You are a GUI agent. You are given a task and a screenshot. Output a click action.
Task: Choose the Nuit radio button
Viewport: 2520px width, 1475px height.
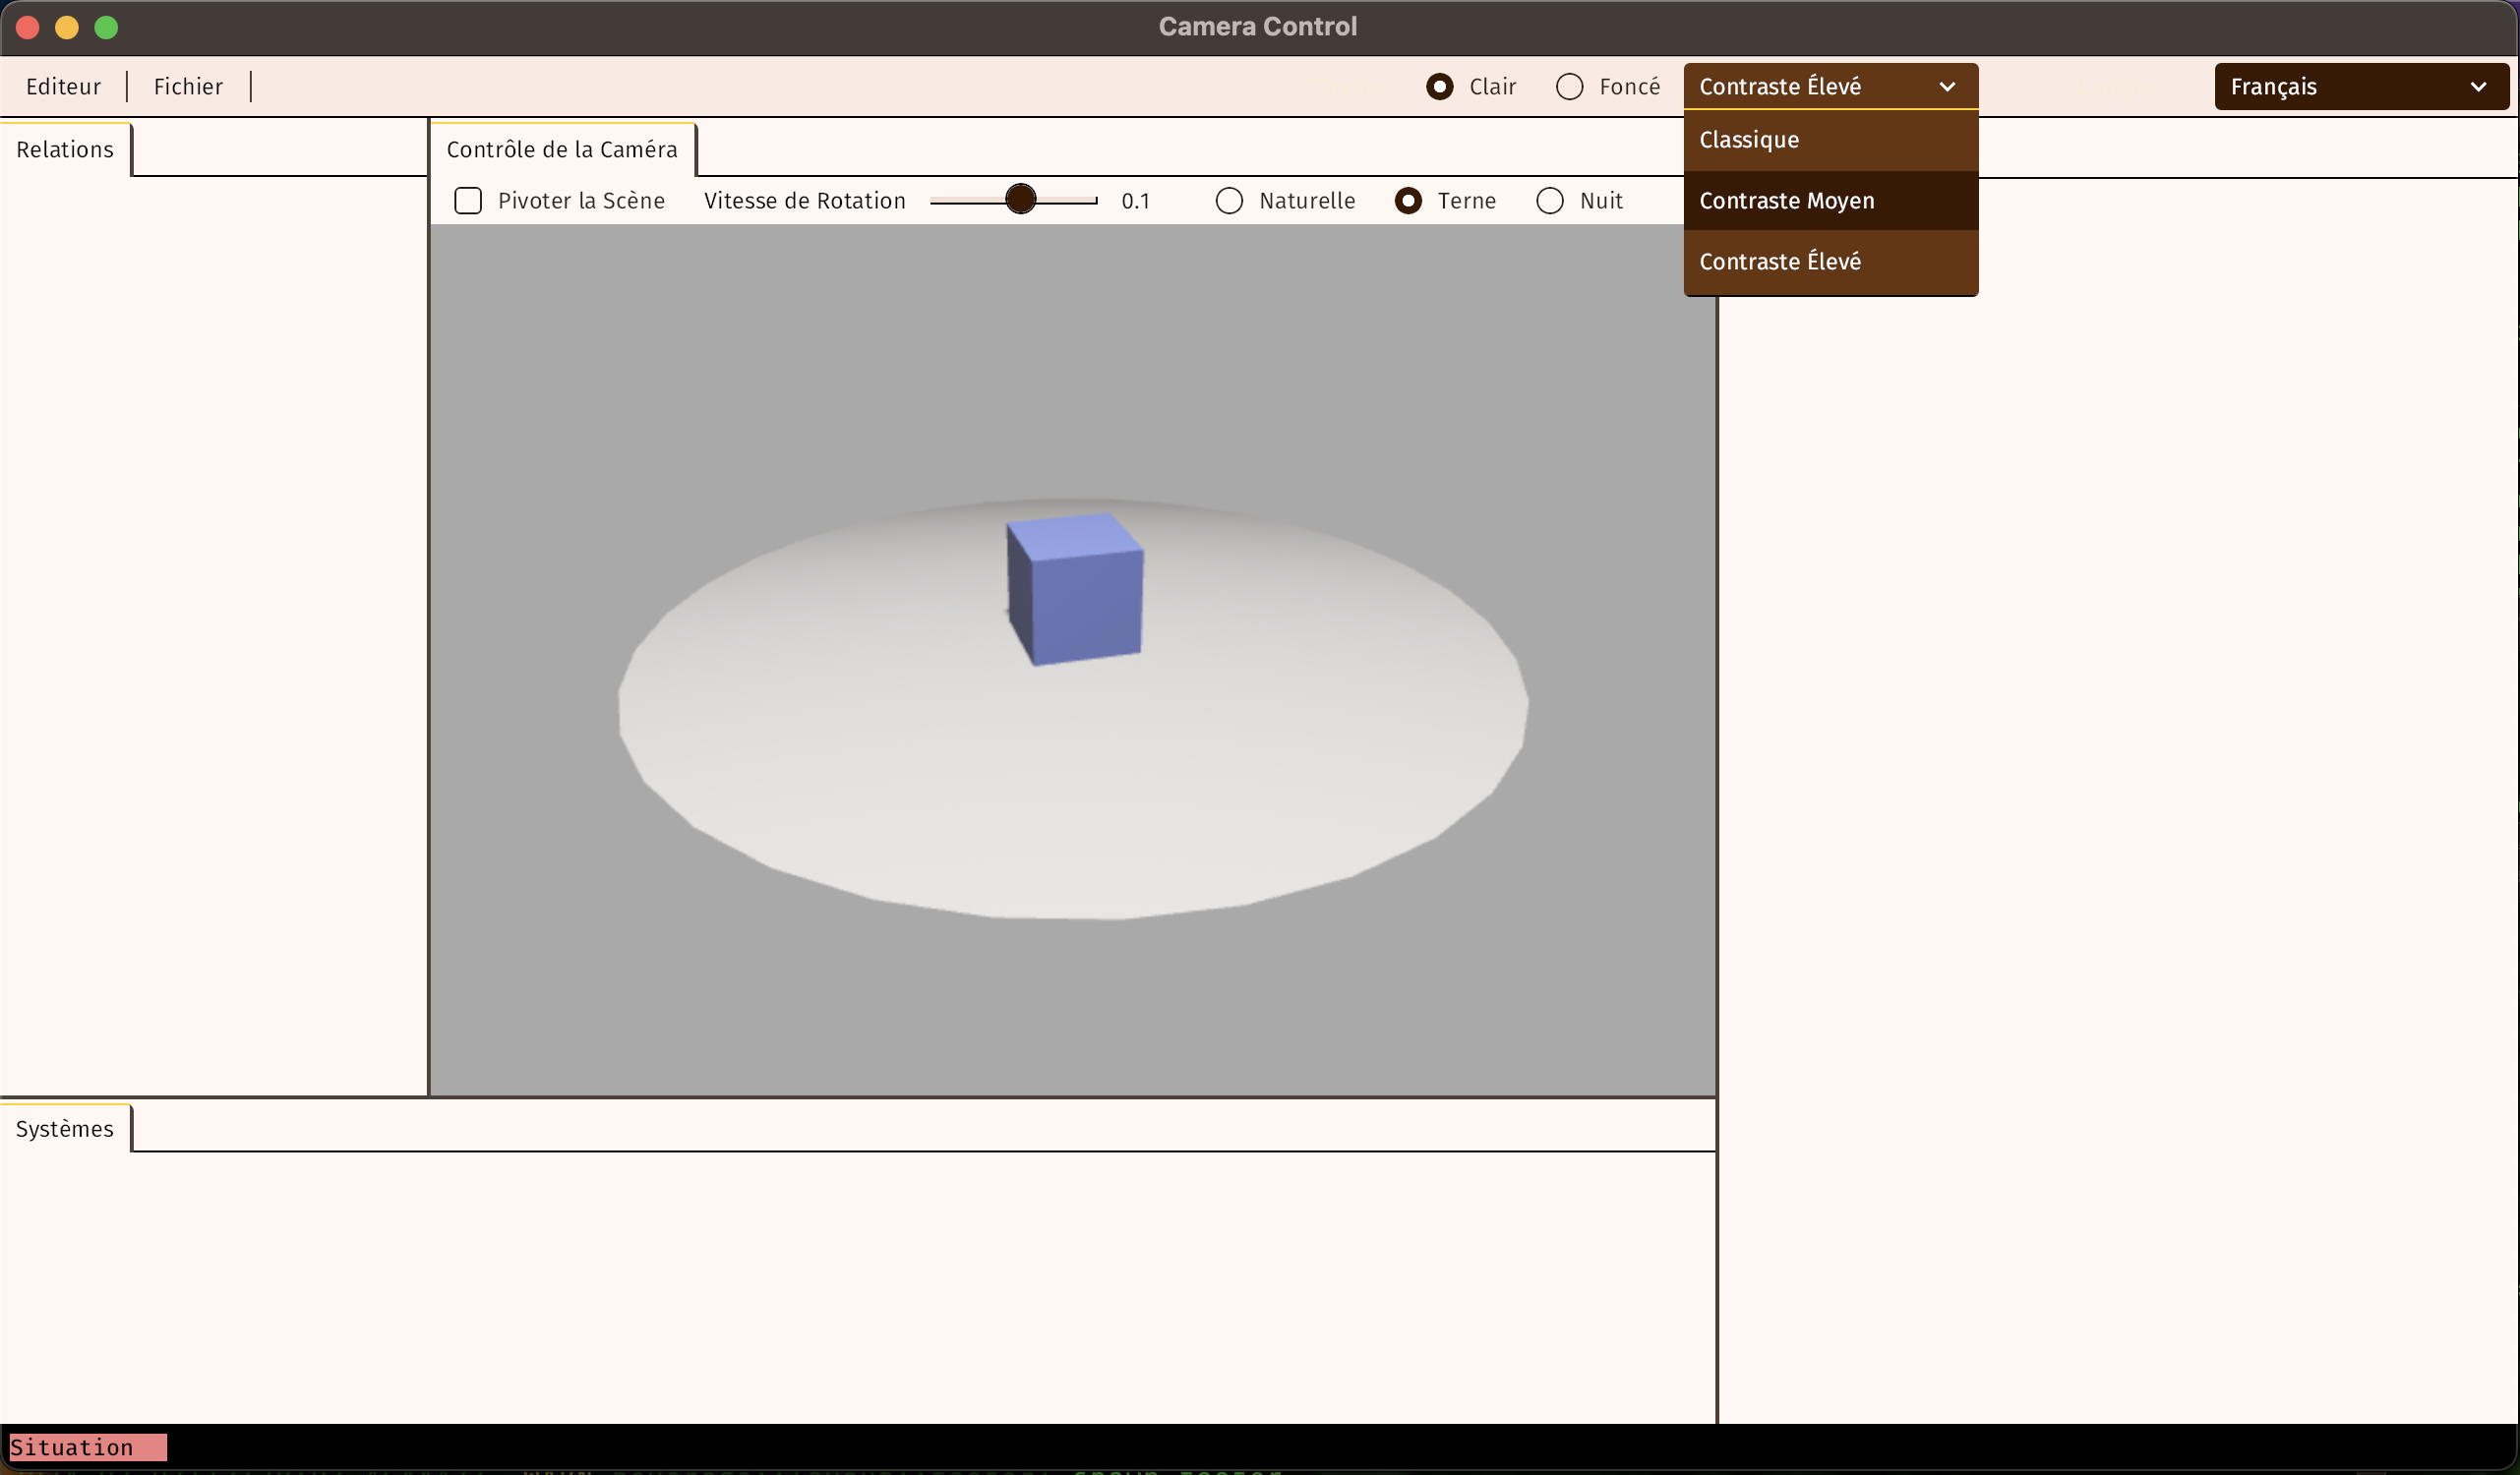(1549, 201)
